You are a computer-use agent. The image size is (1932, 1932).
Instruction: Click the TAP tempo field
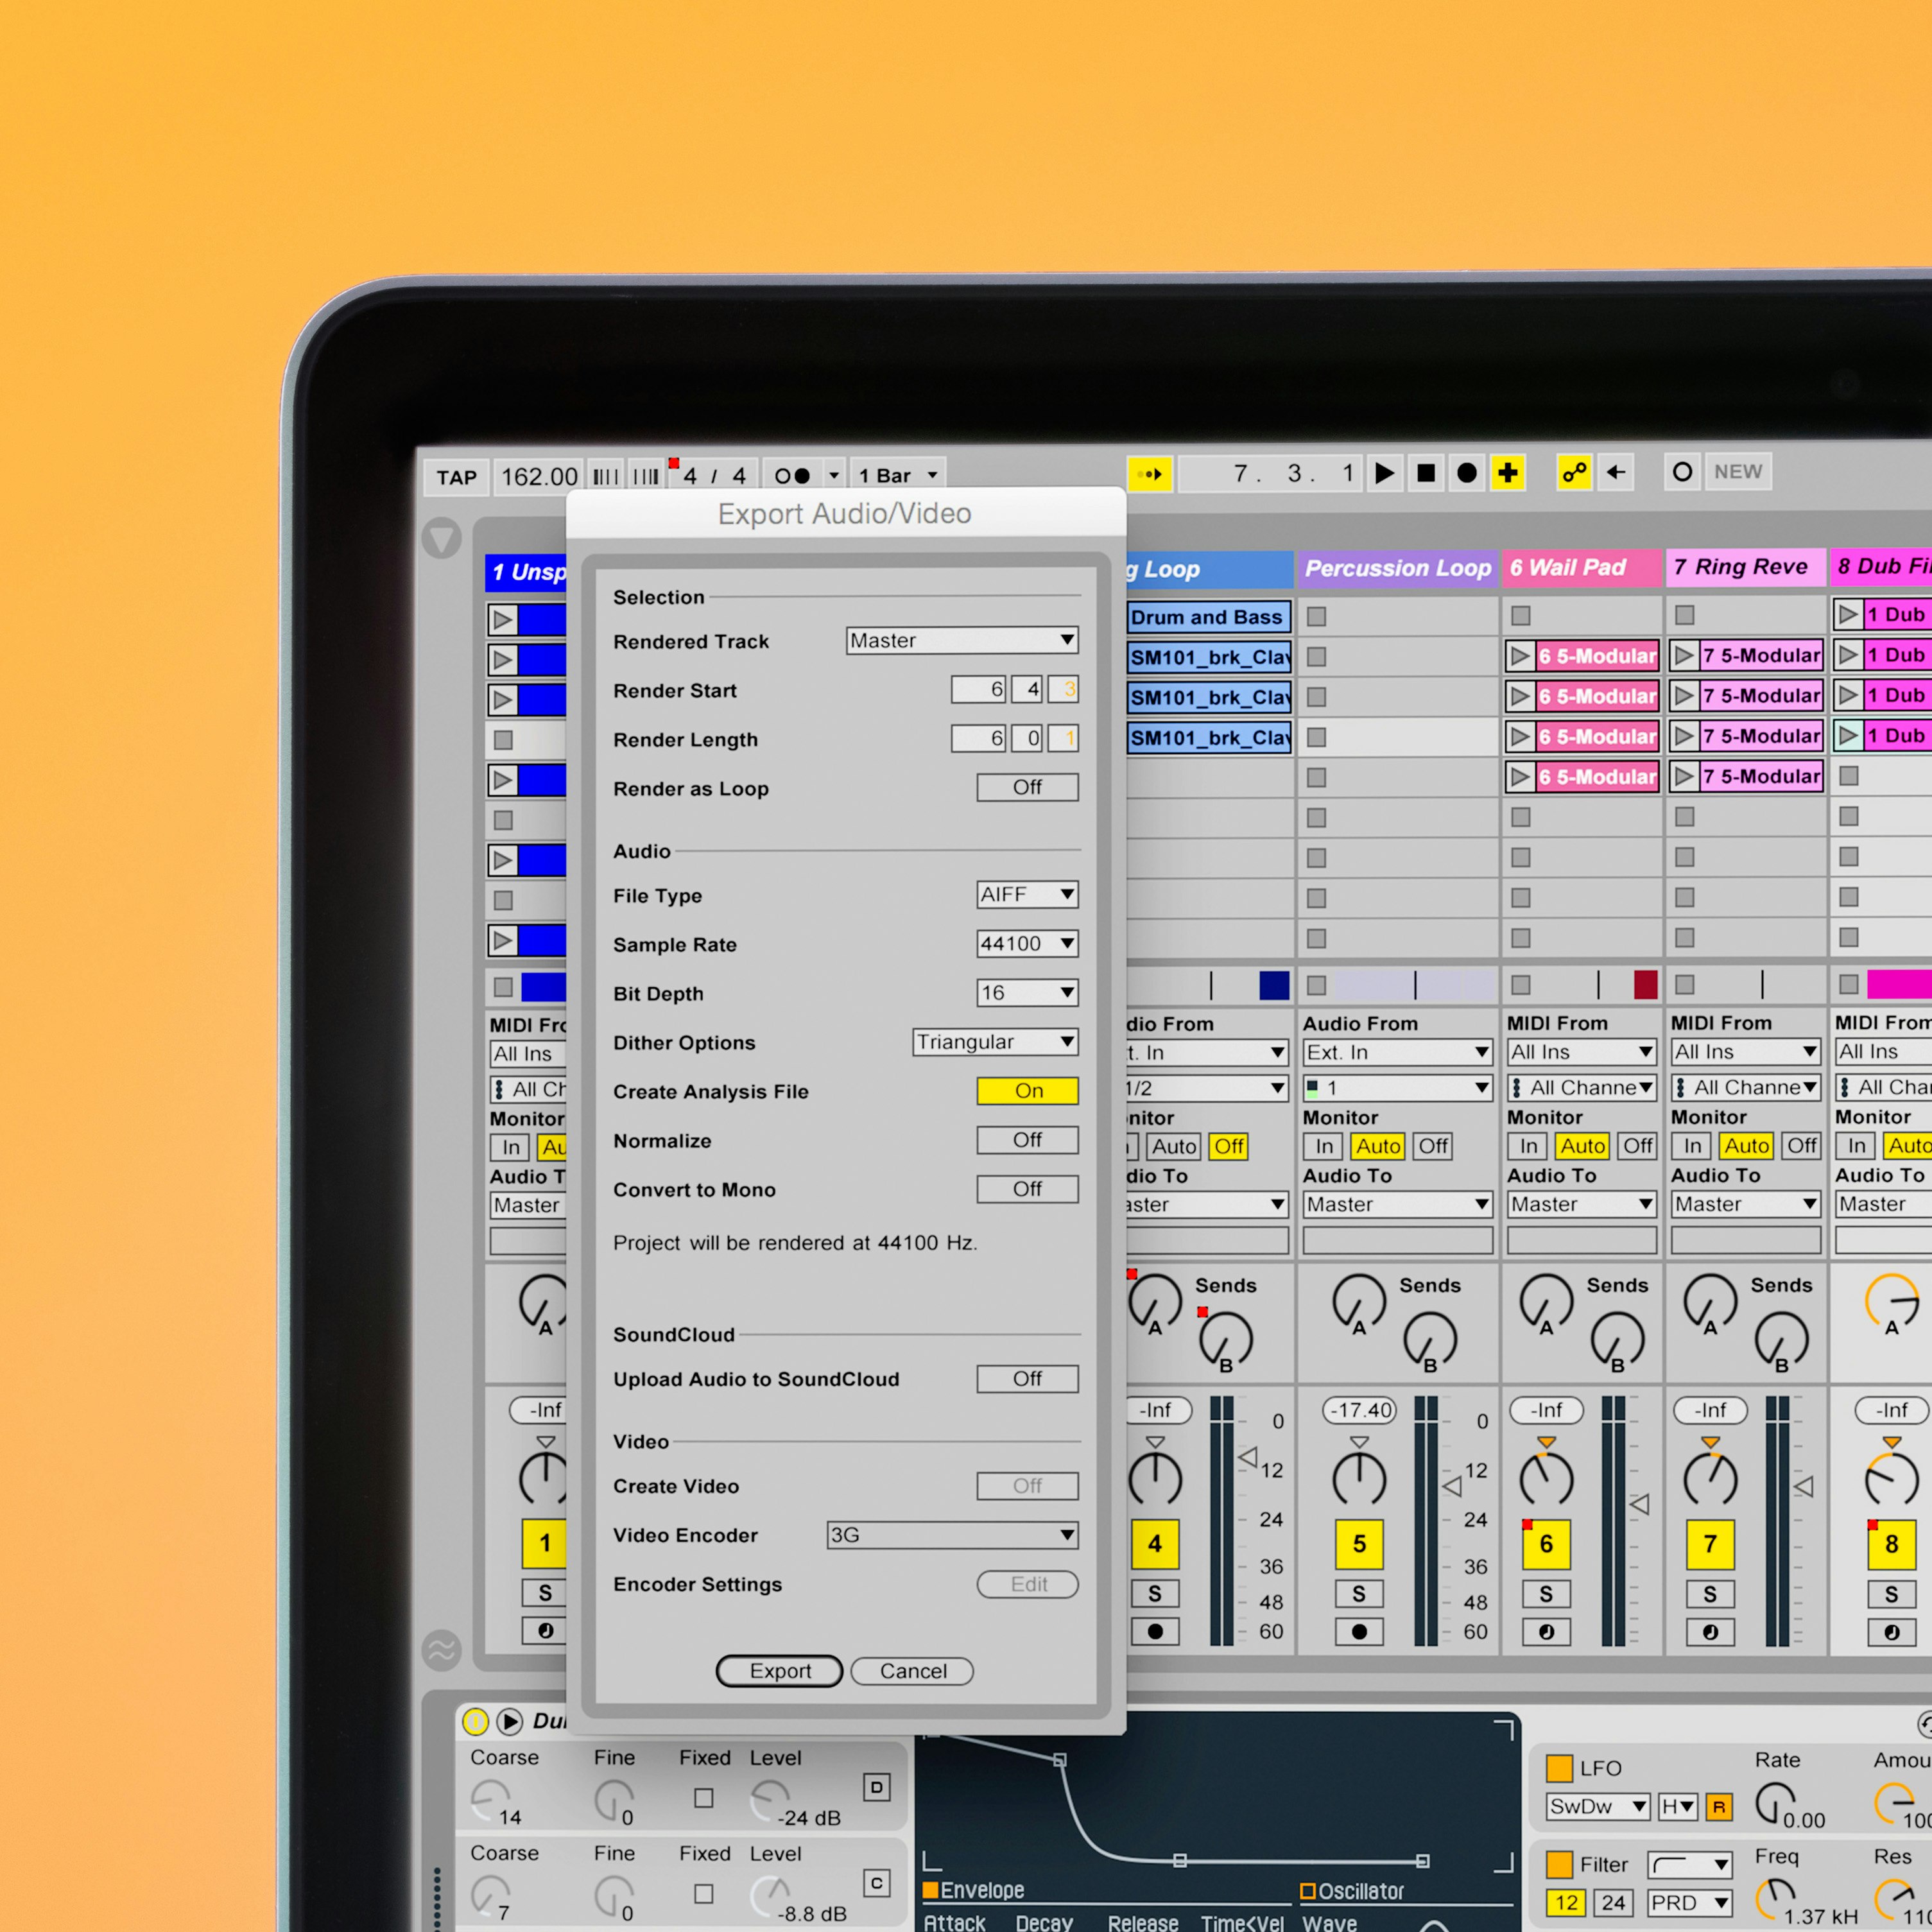(456, 476)
